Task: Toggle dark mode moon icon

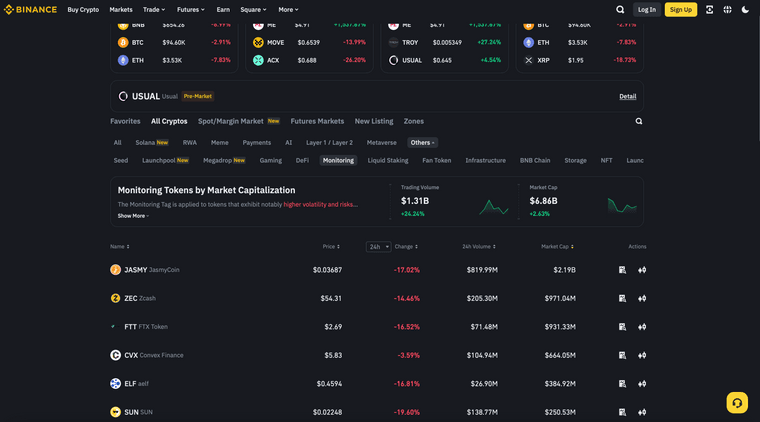Action: pyautogui.click(x=745, y=10)
